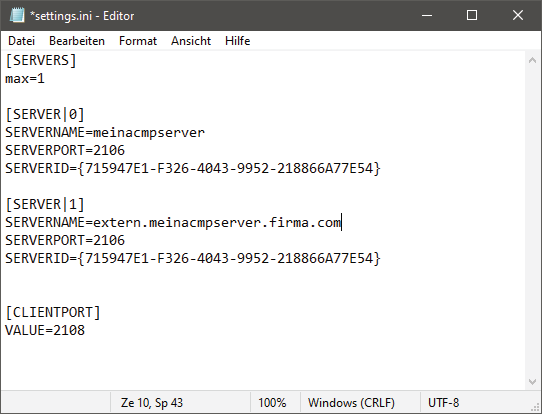The width and height of the screenshot is (542, 414).
Task: Click the UTF-8 encoding status indicator
Action: [x=443, y=403]
